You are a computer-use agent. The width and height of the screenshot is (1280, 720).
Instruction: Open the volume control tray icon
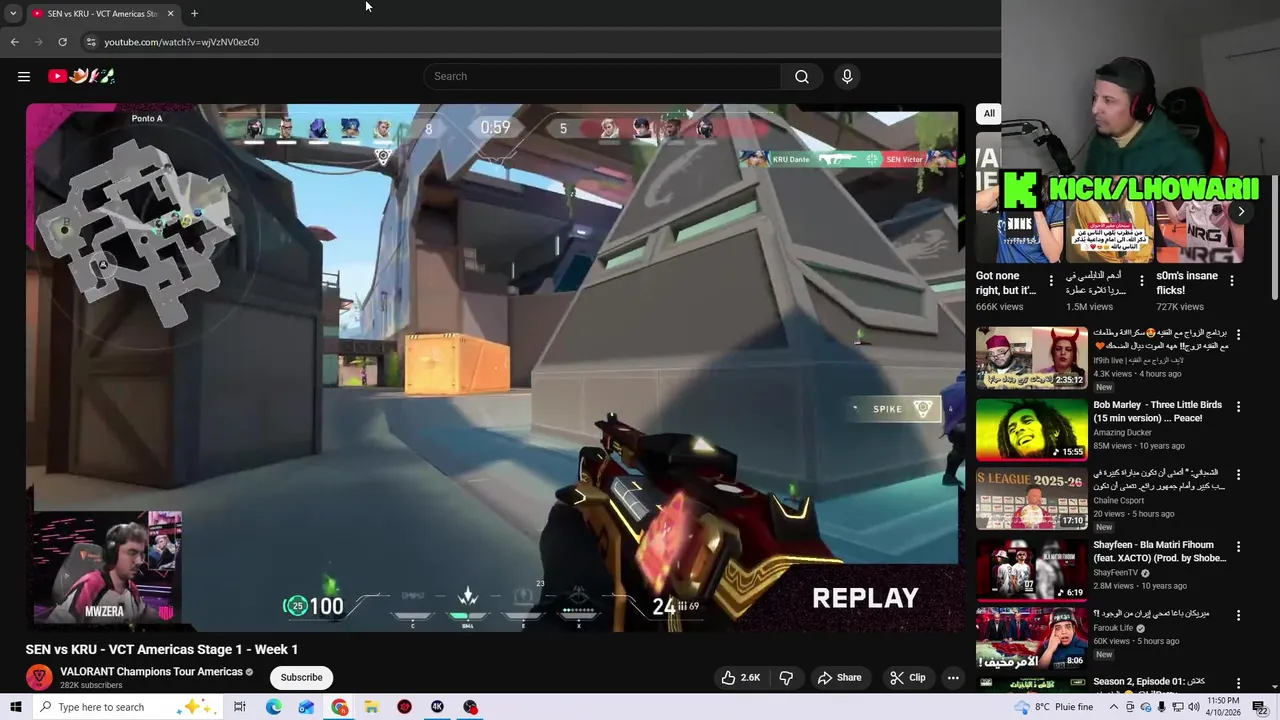pos(1194,707)
